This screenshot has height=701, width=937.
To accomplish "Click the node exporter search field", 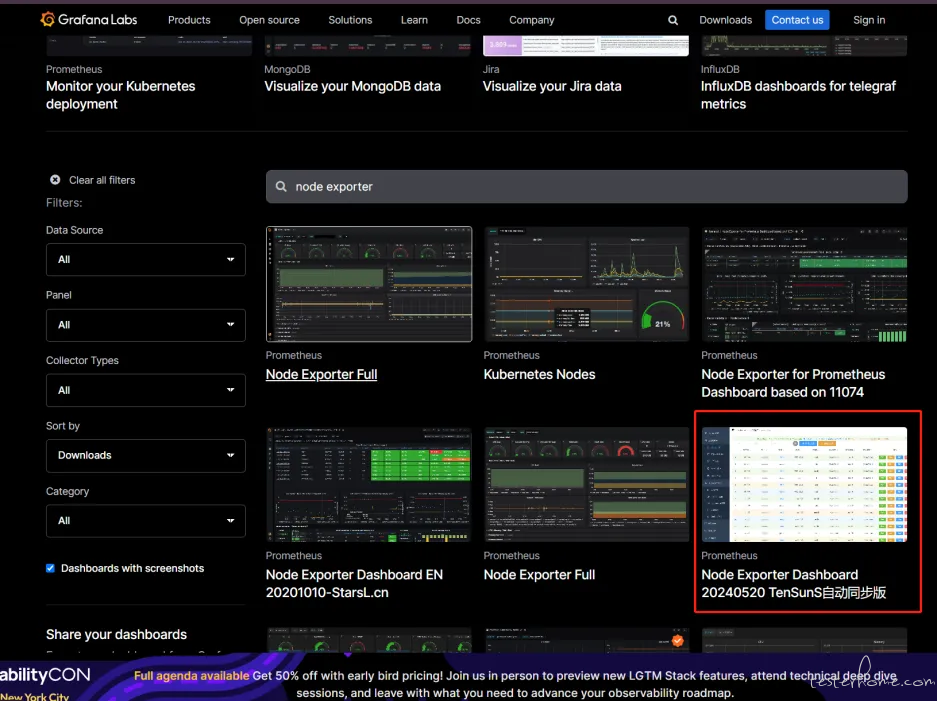I will pyautogui.click(x=586, y=186).
